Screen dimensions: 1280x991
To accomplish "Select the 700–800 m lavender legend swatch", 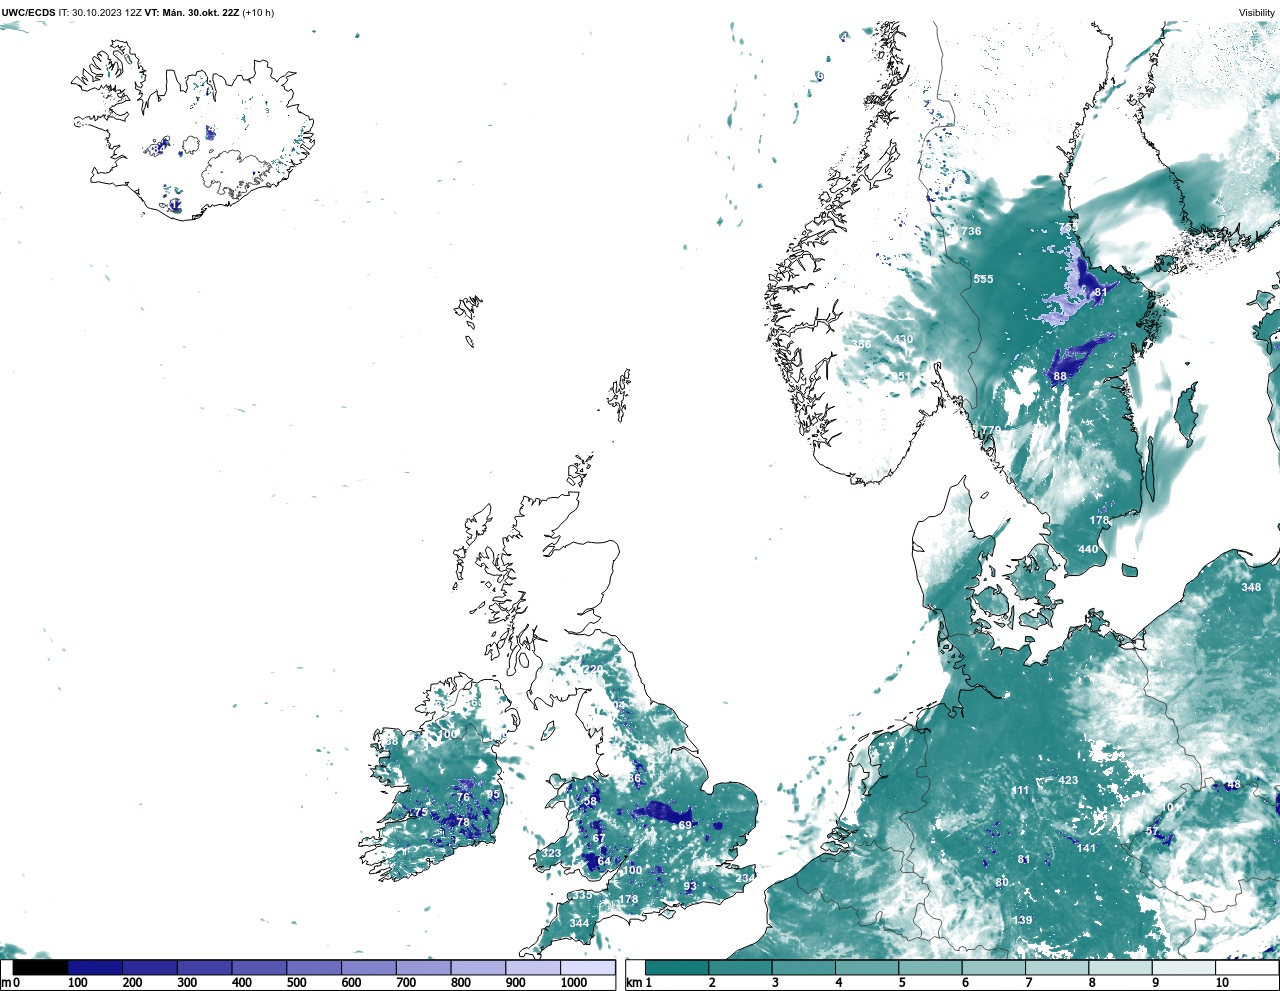I will click(x=423, y=967).
